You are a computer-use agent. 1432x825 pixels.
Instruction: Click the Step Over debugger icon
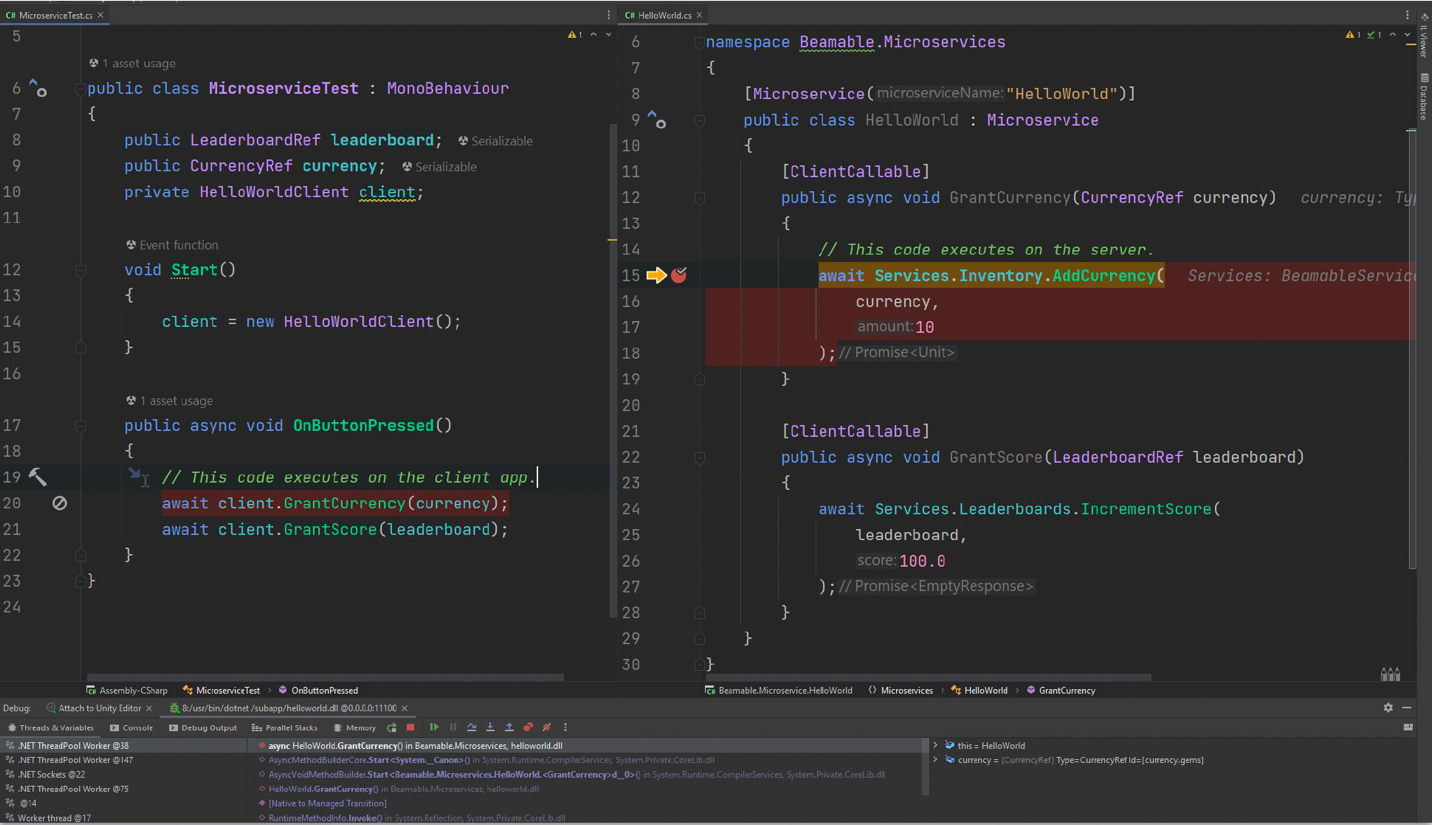click(472, 728)
